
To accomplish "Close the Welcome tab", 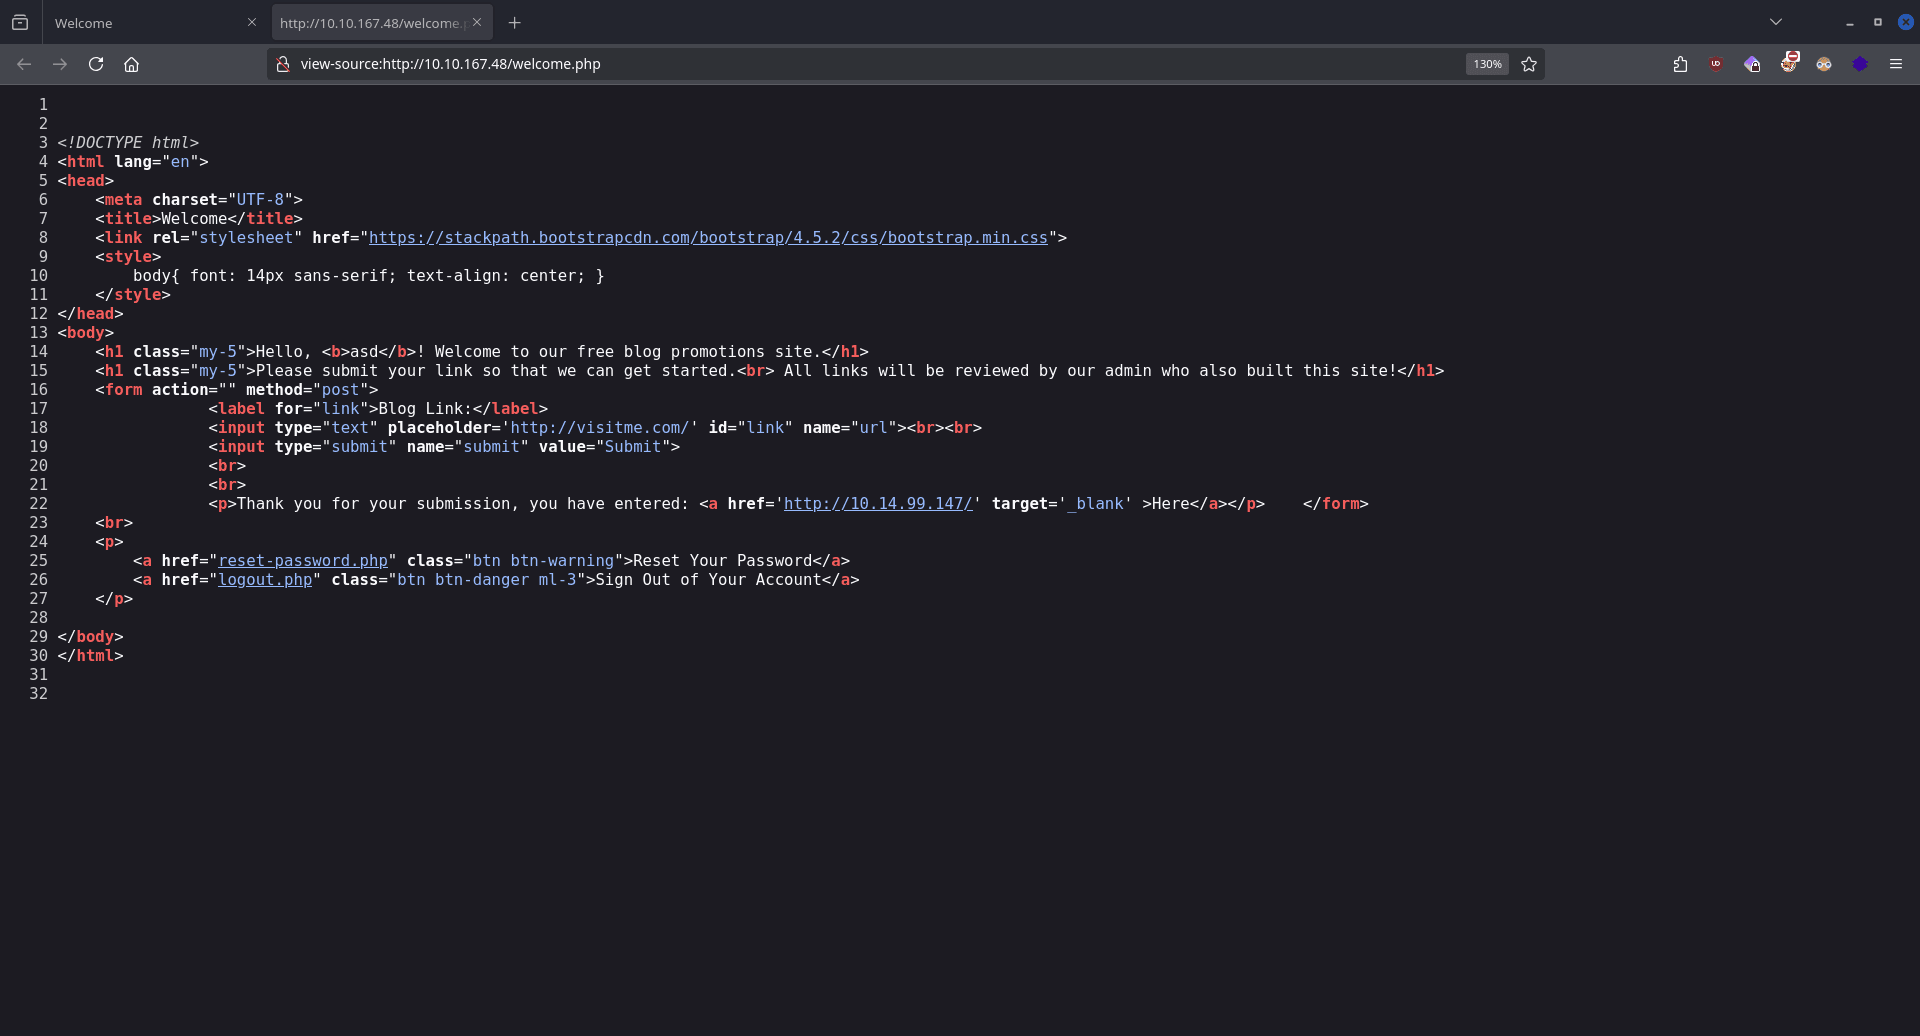I will coord(252,22).
